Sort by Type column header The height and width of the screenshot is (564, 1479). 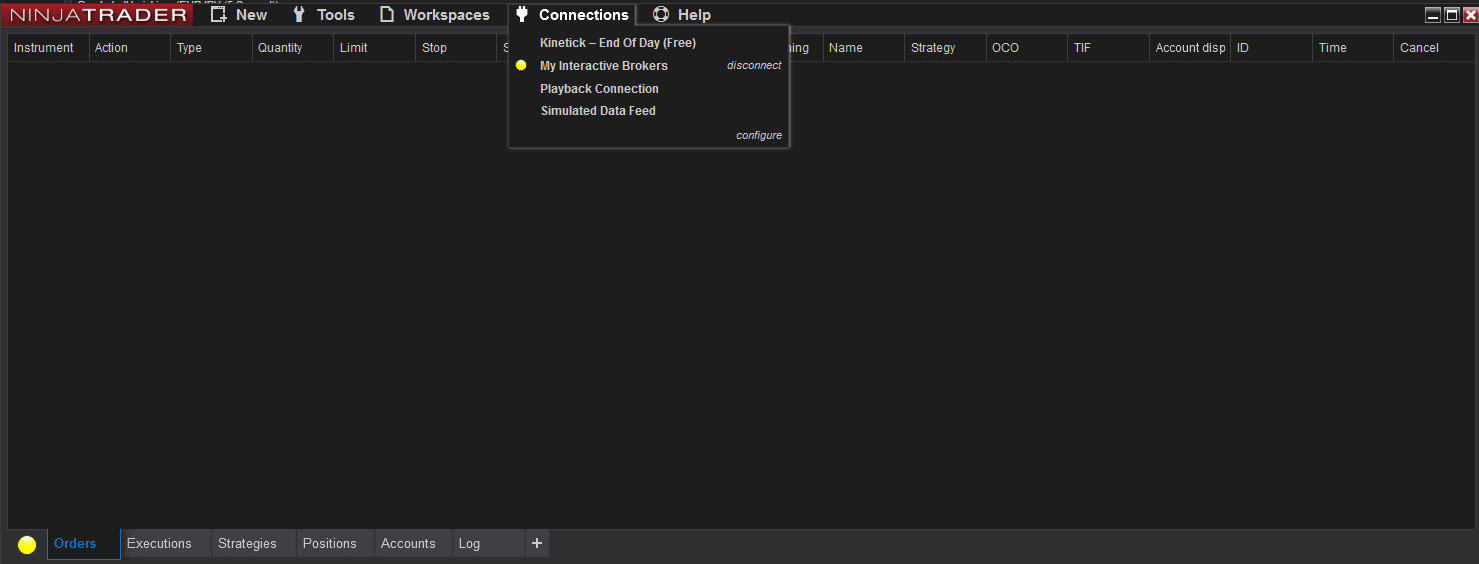[x=211, y=47]
